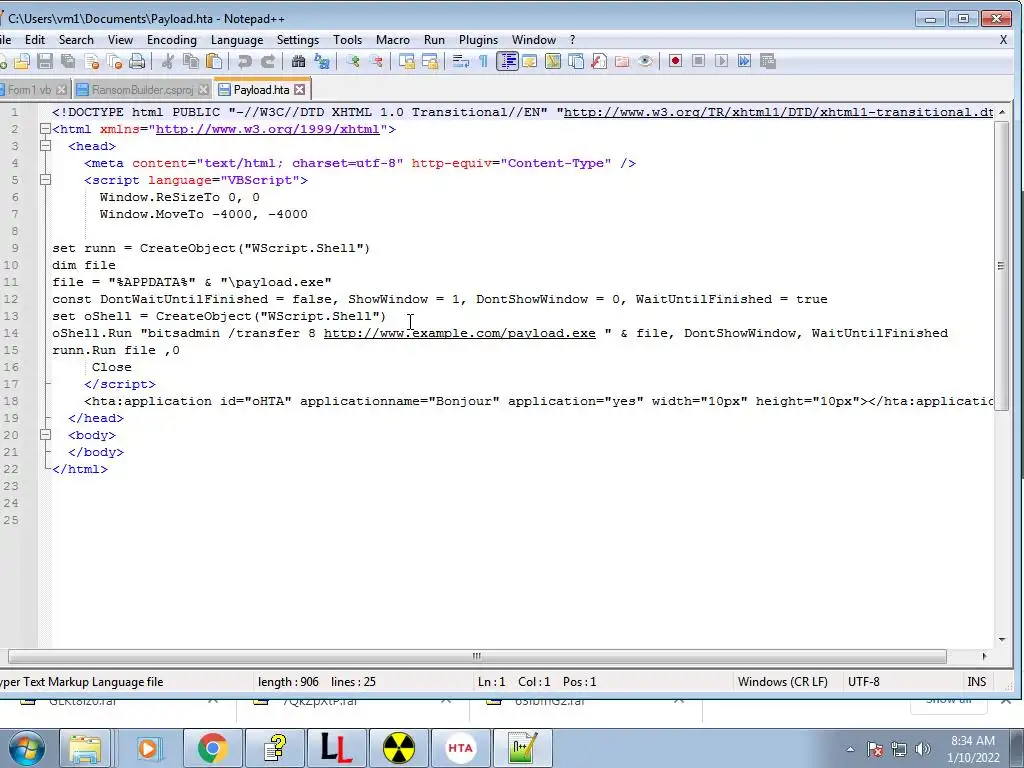This screenshot has width=1024, height=768.
Task: Click the Undo arrow icon
Action: (x=244, y=61)
